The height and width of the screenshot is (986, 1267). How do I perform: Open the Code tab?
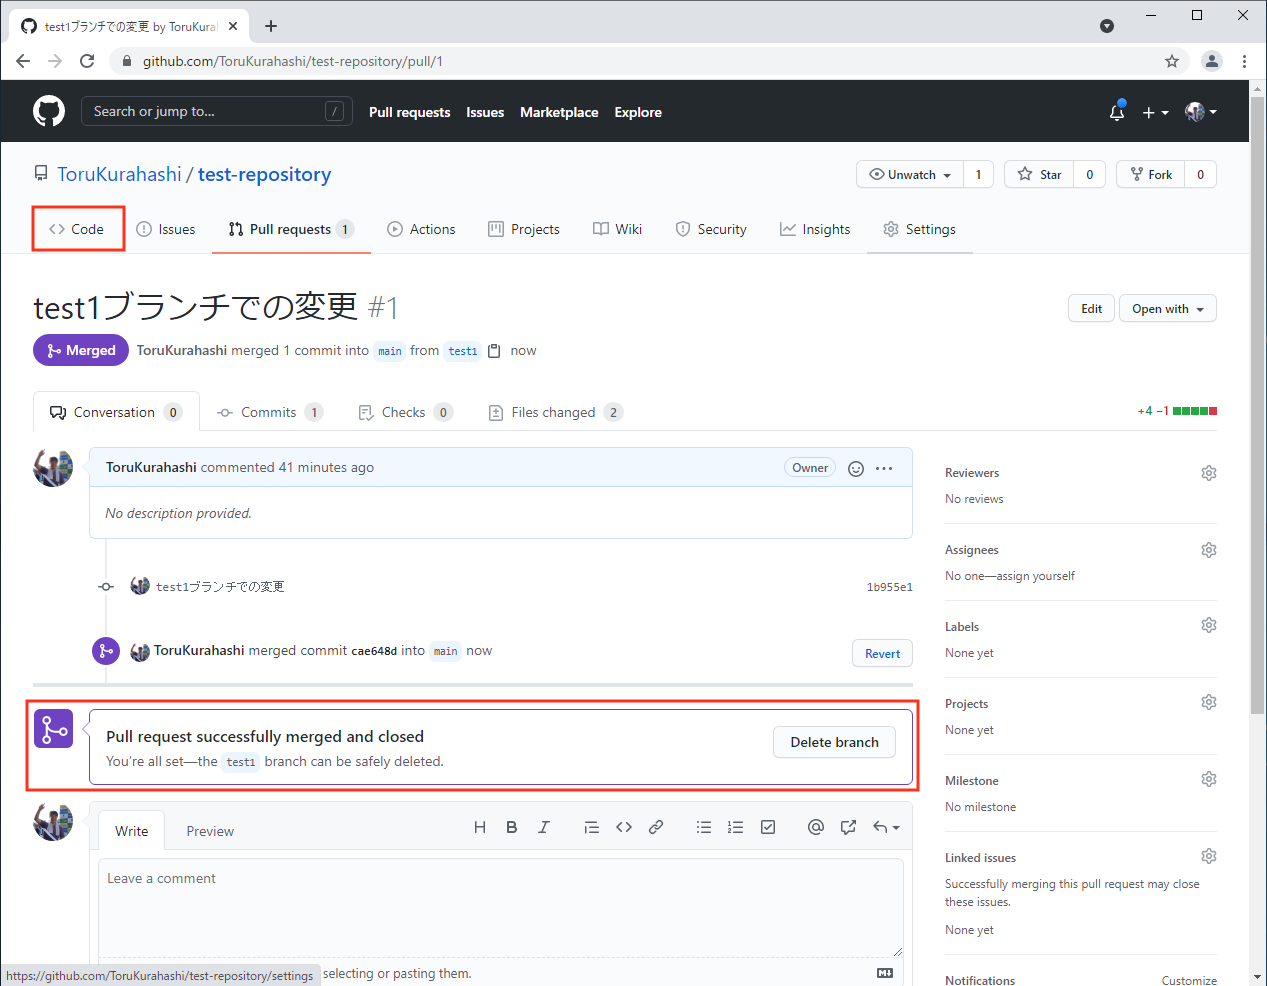[x=77, y=229]
